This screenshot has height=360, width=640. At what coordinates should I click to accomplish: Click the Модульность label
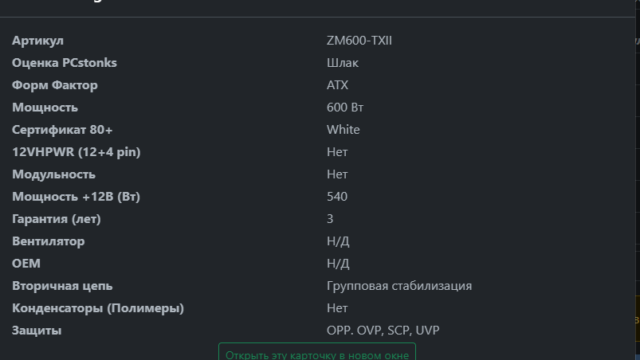pyautogui.click(x=53, y=175)
